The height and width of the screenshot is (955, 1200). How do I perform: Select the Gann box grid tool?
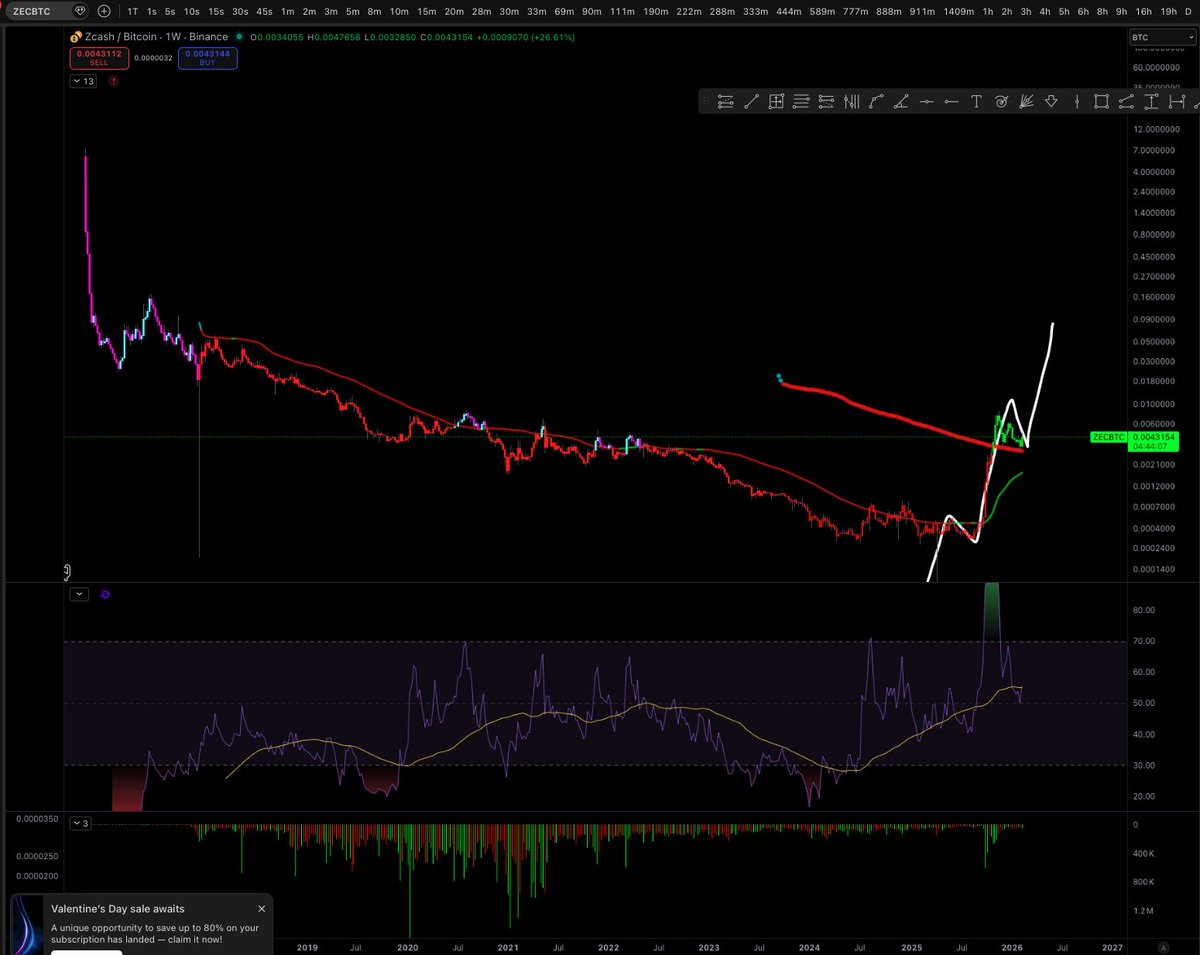click(776, 101)
